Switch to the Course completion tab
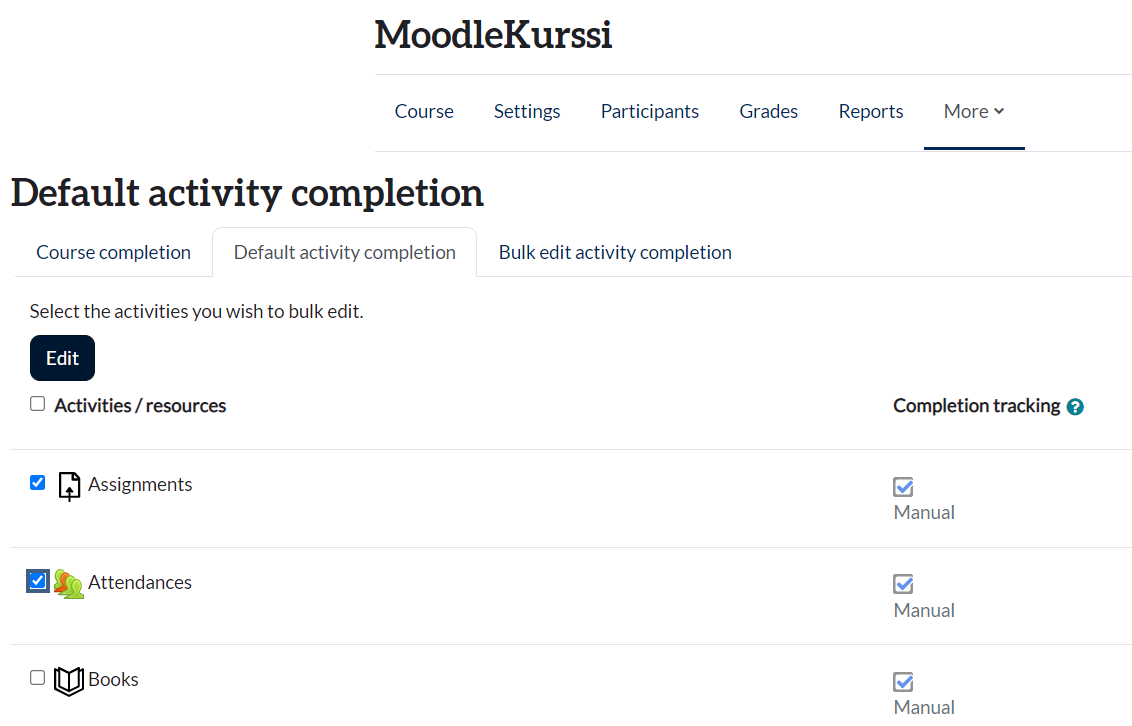Screen dimensions: 1132x726 [x=113, y=253]
